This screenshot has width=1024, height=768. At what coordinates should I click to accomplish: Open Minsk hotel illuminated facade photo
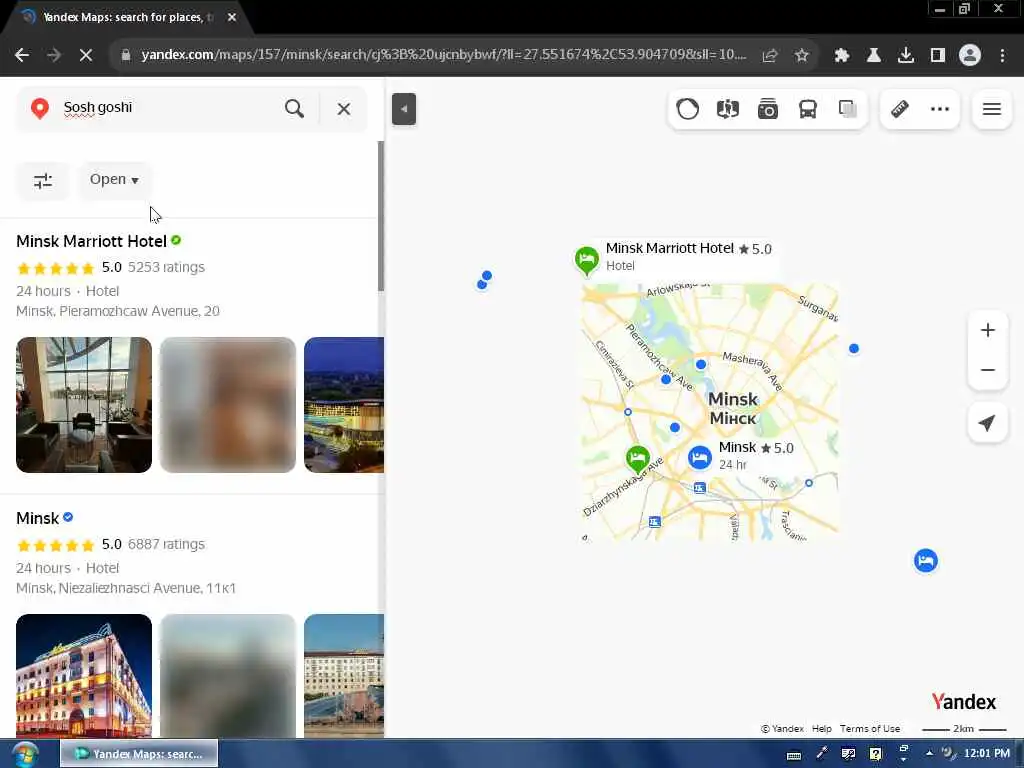pyautogui.click(x=84, y=676)
